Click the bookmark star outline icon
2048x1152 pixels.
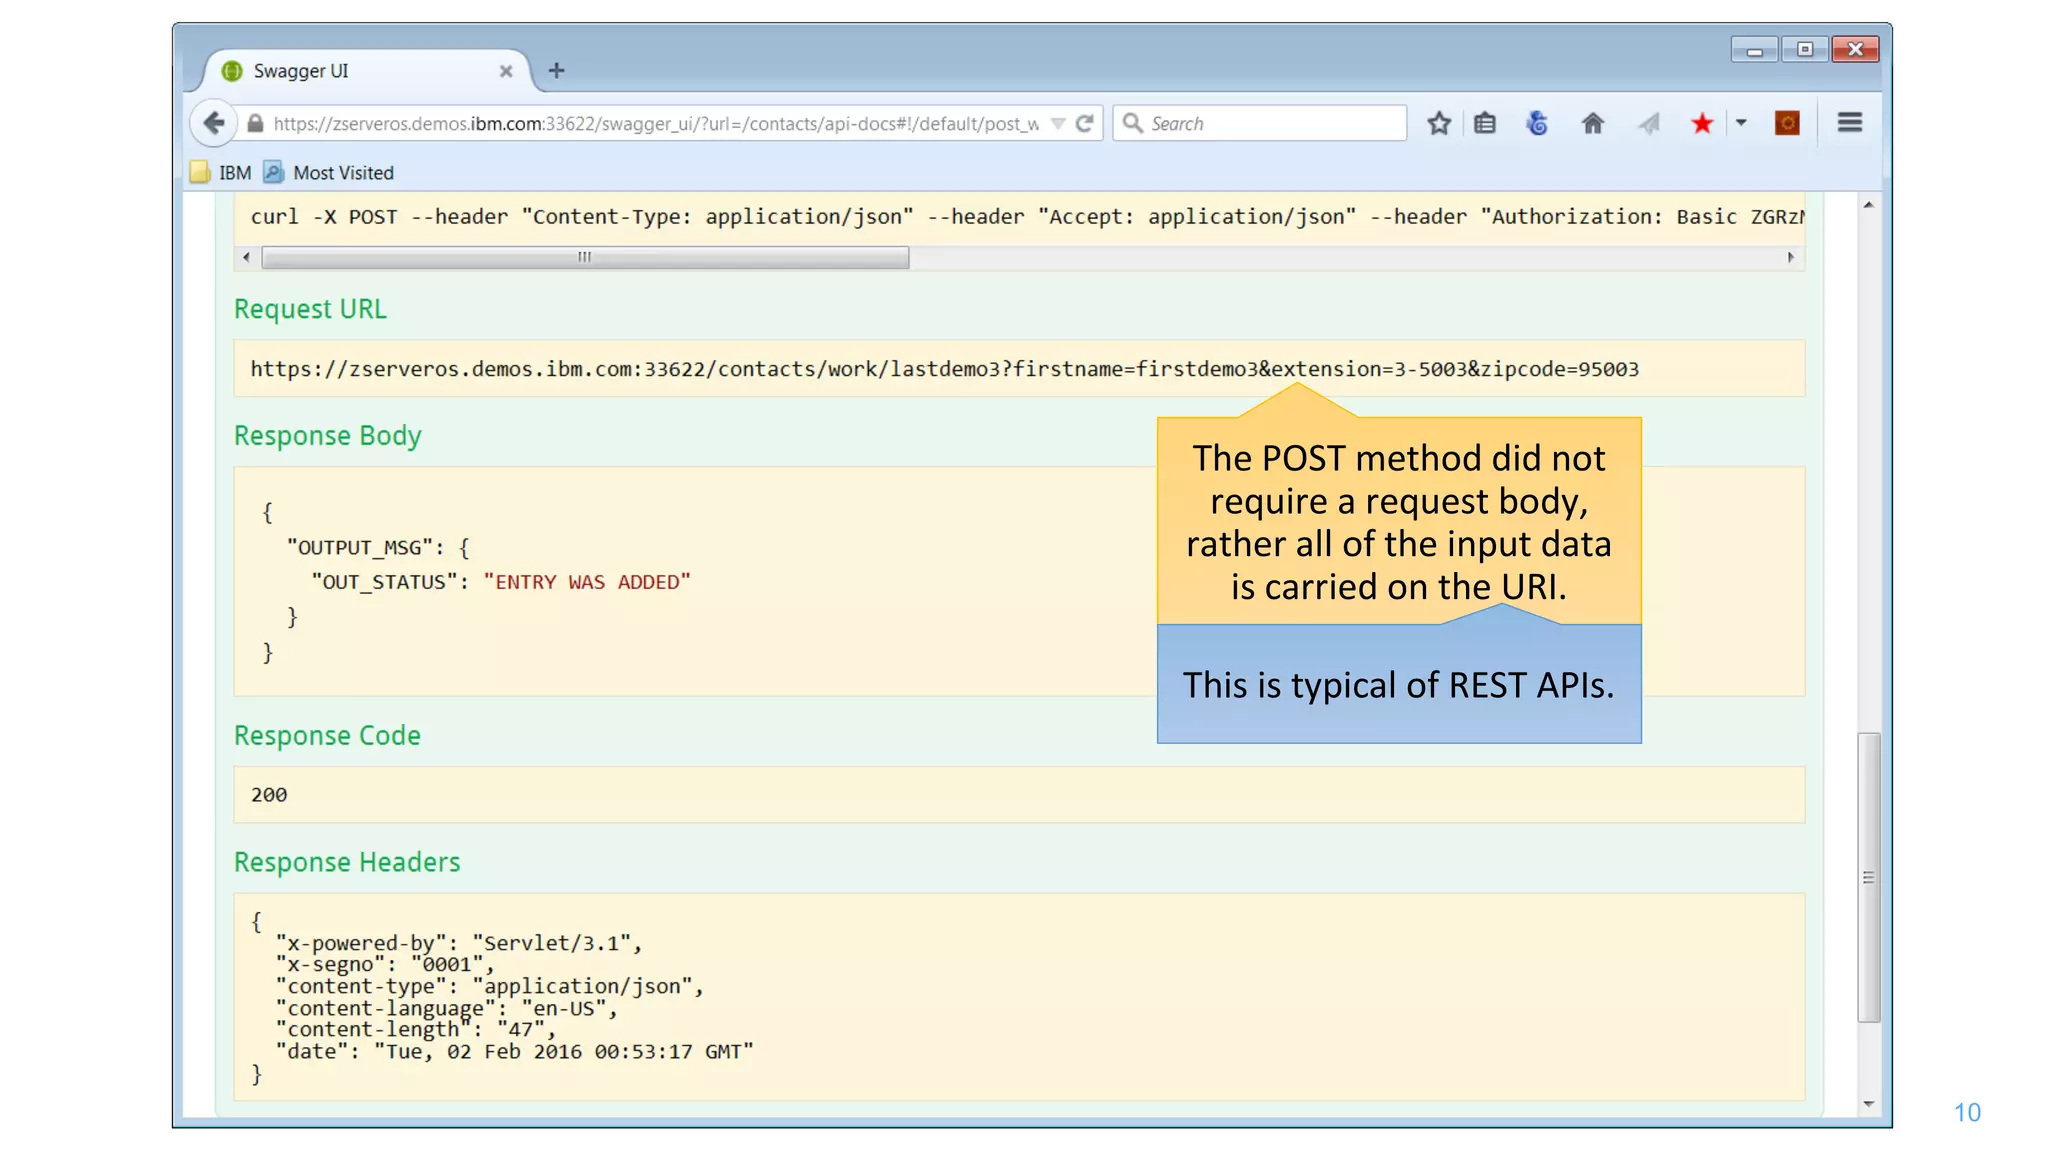pyautogui.click(x=1439, y=123)
